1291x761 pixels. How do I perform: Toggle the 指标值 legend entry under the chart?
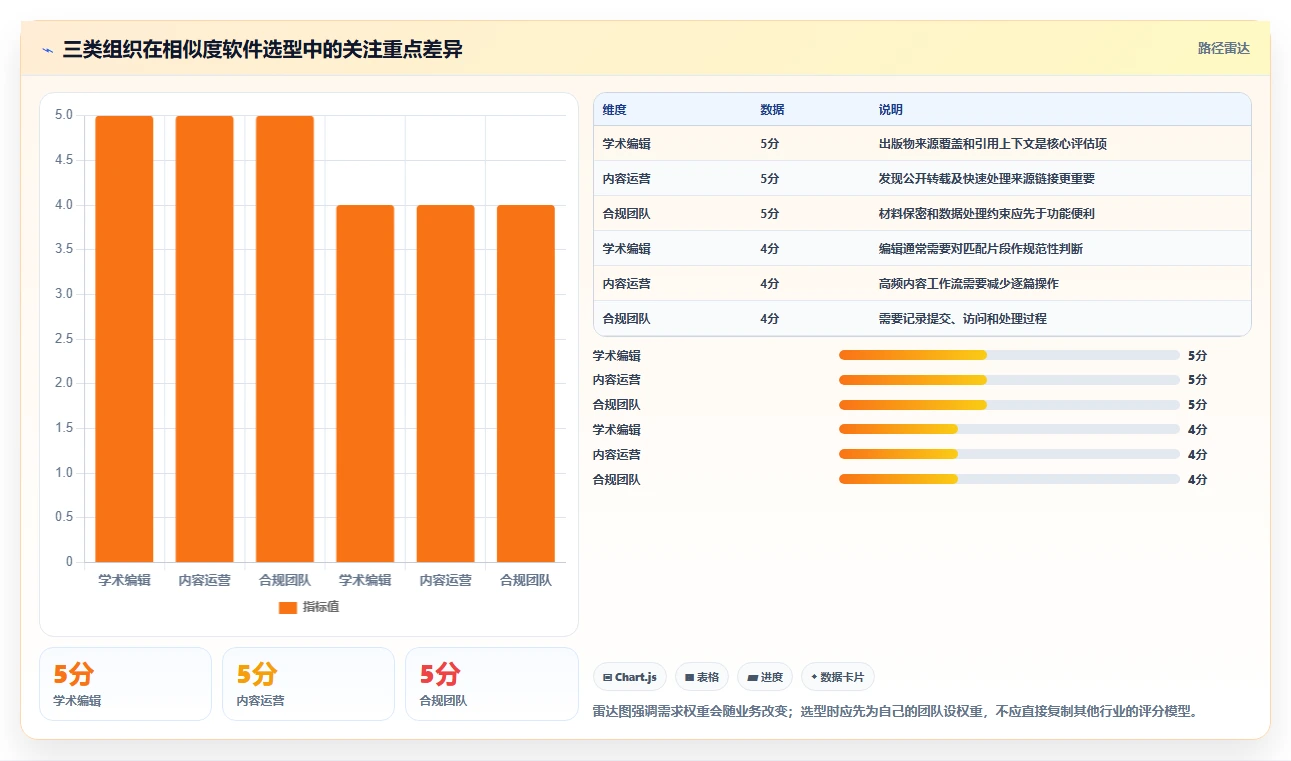point(308,607)
